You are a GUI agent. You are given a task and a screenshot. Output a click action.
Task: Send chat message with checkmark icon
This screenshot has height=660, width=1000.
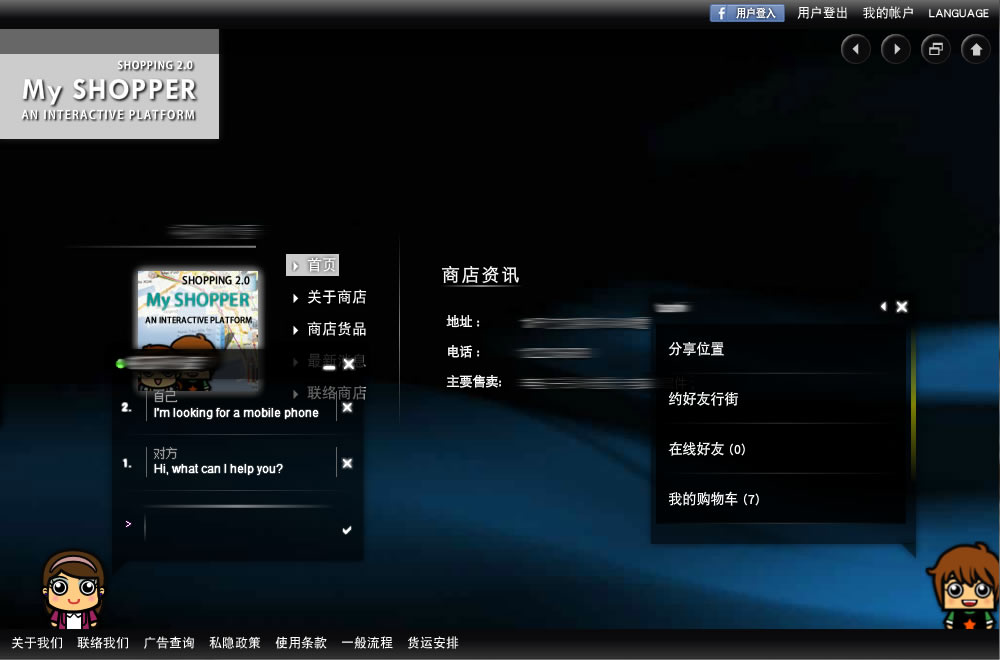[x=347, y=530]
